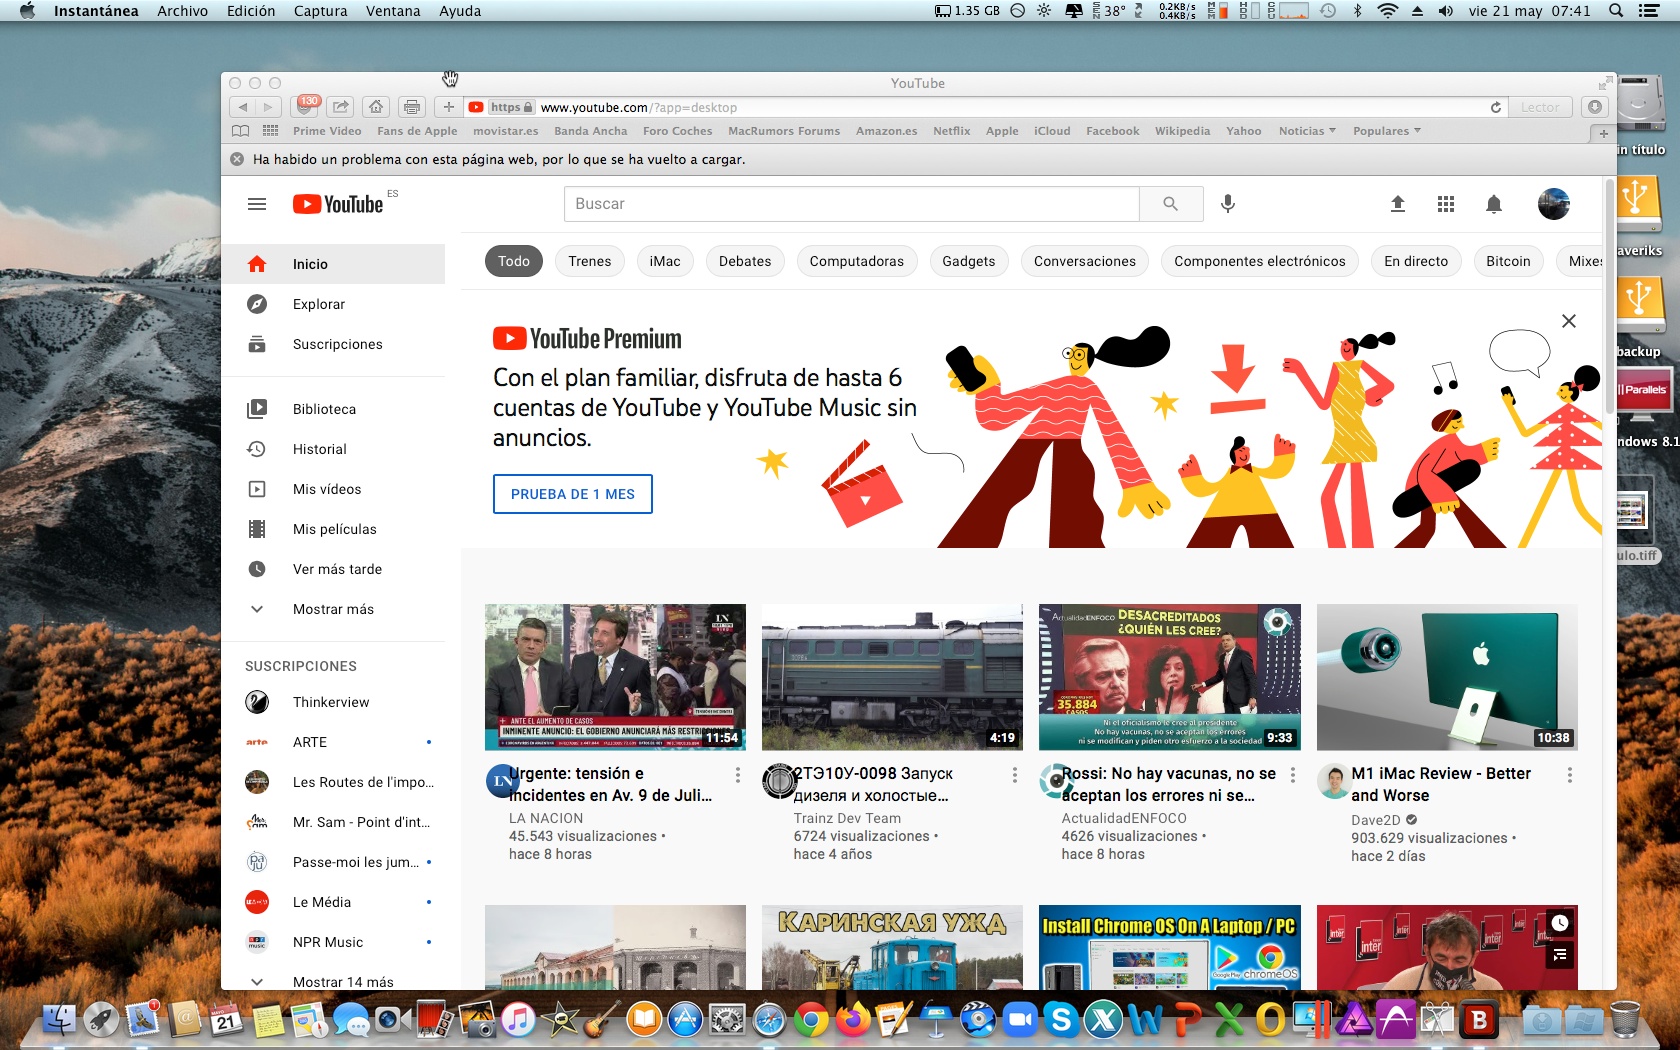Show the bookmarks book icon
Screen dimensions: 1680x1050
[x=240, y=131]
